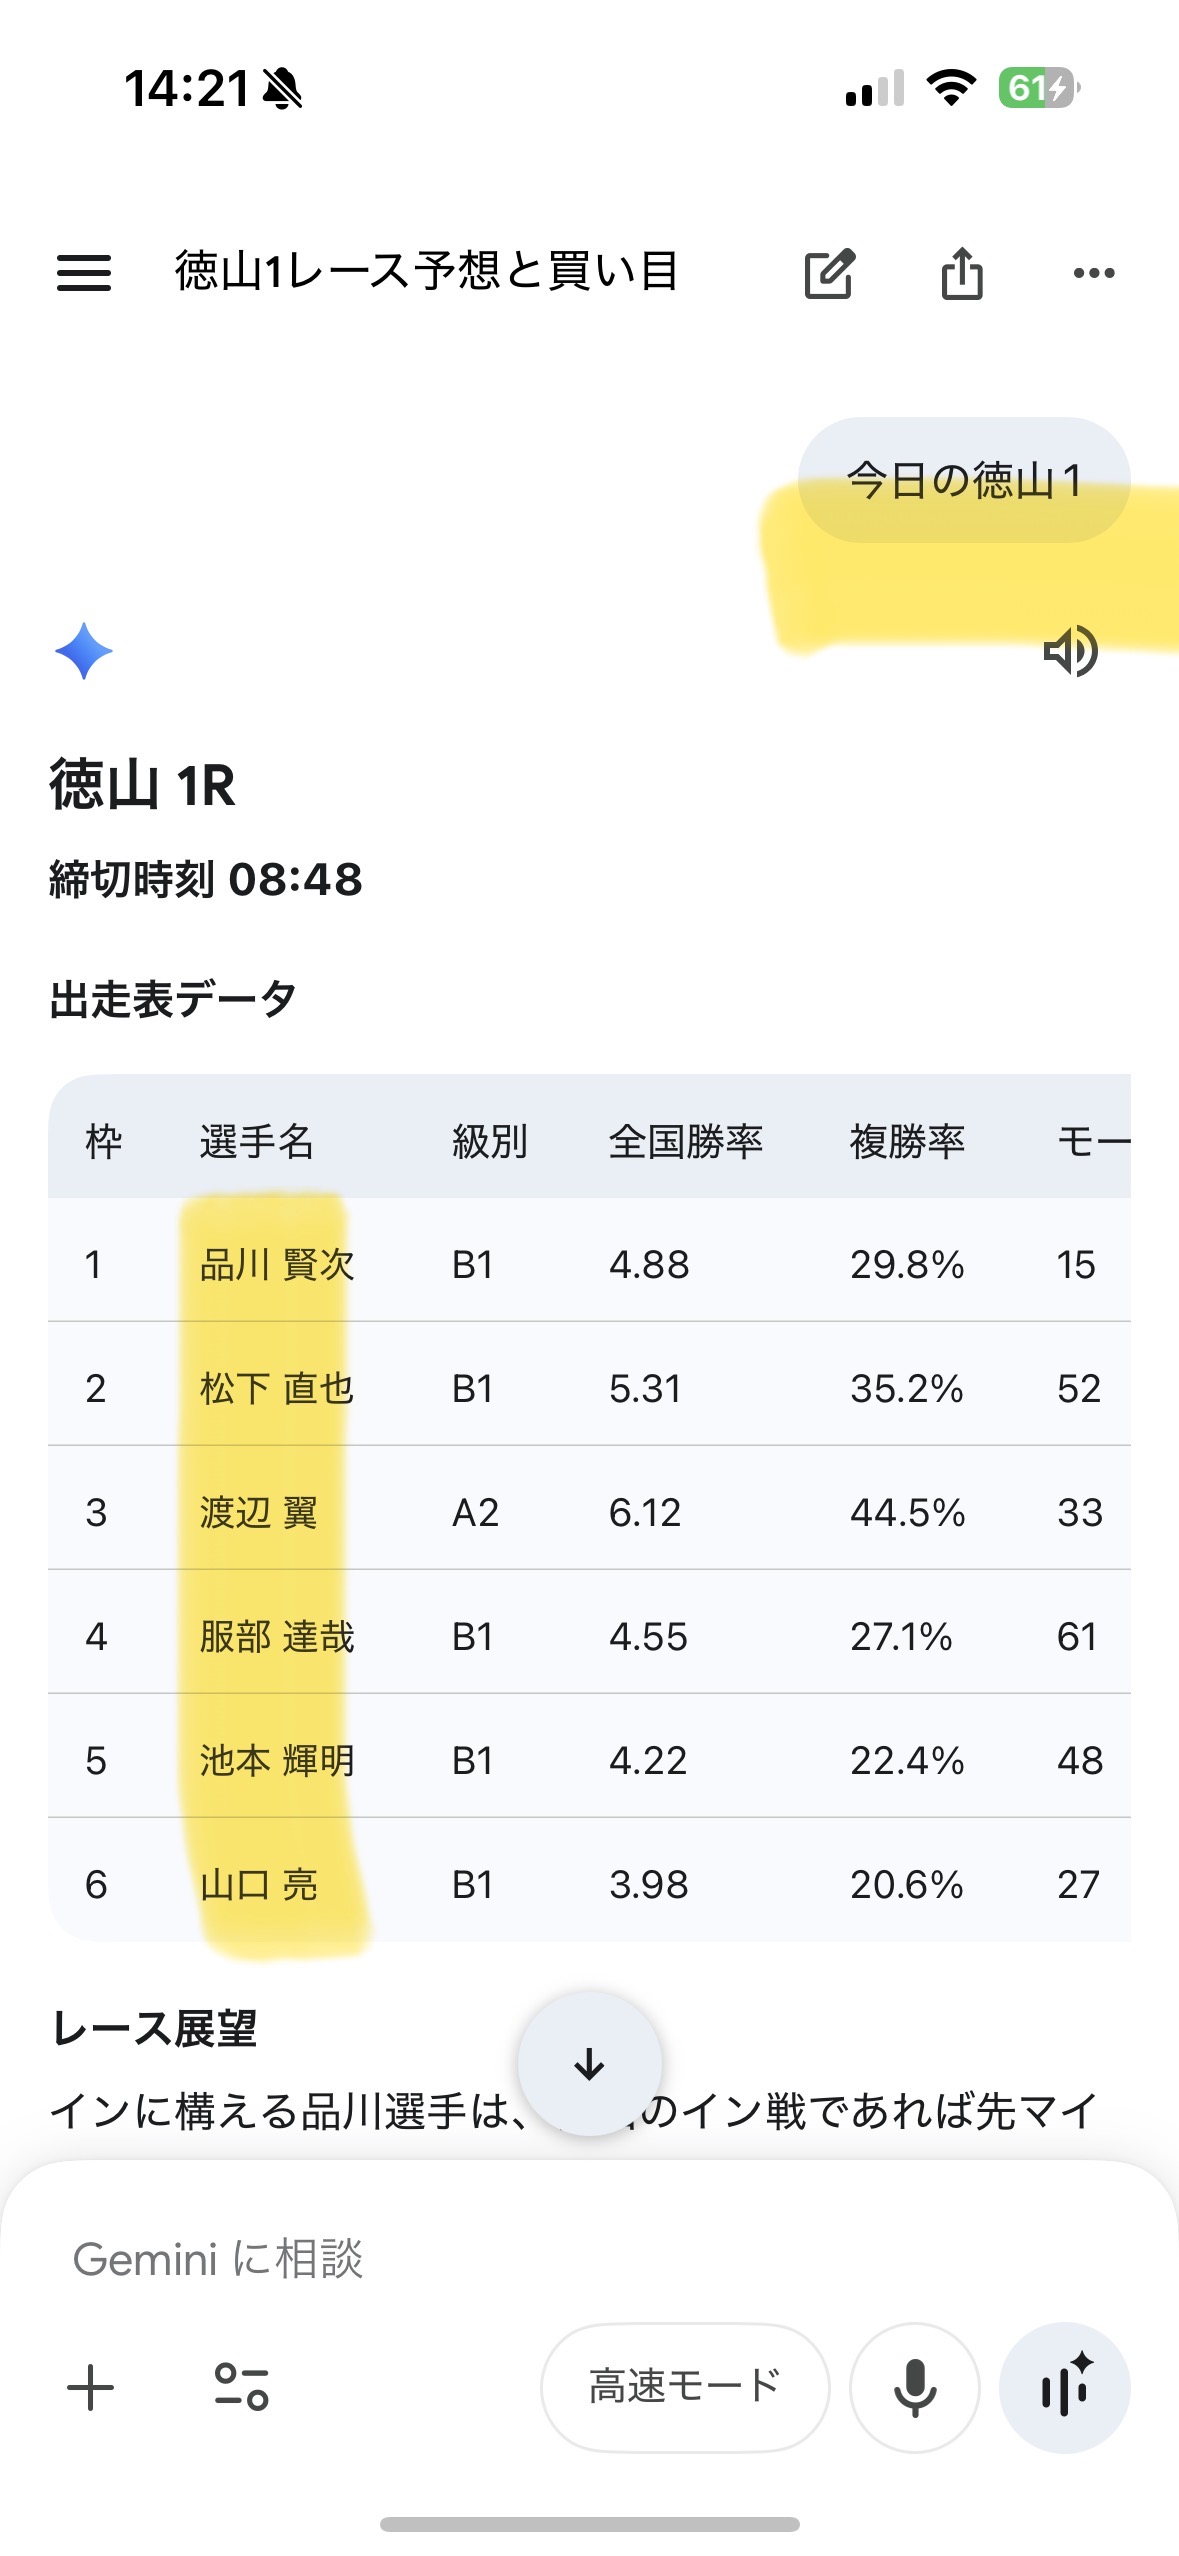The width and height of the screenshot is (1179, 2556).
Task: Tap the 選手名 column header
Action: pyautogui.click(x=257, y=1141)
